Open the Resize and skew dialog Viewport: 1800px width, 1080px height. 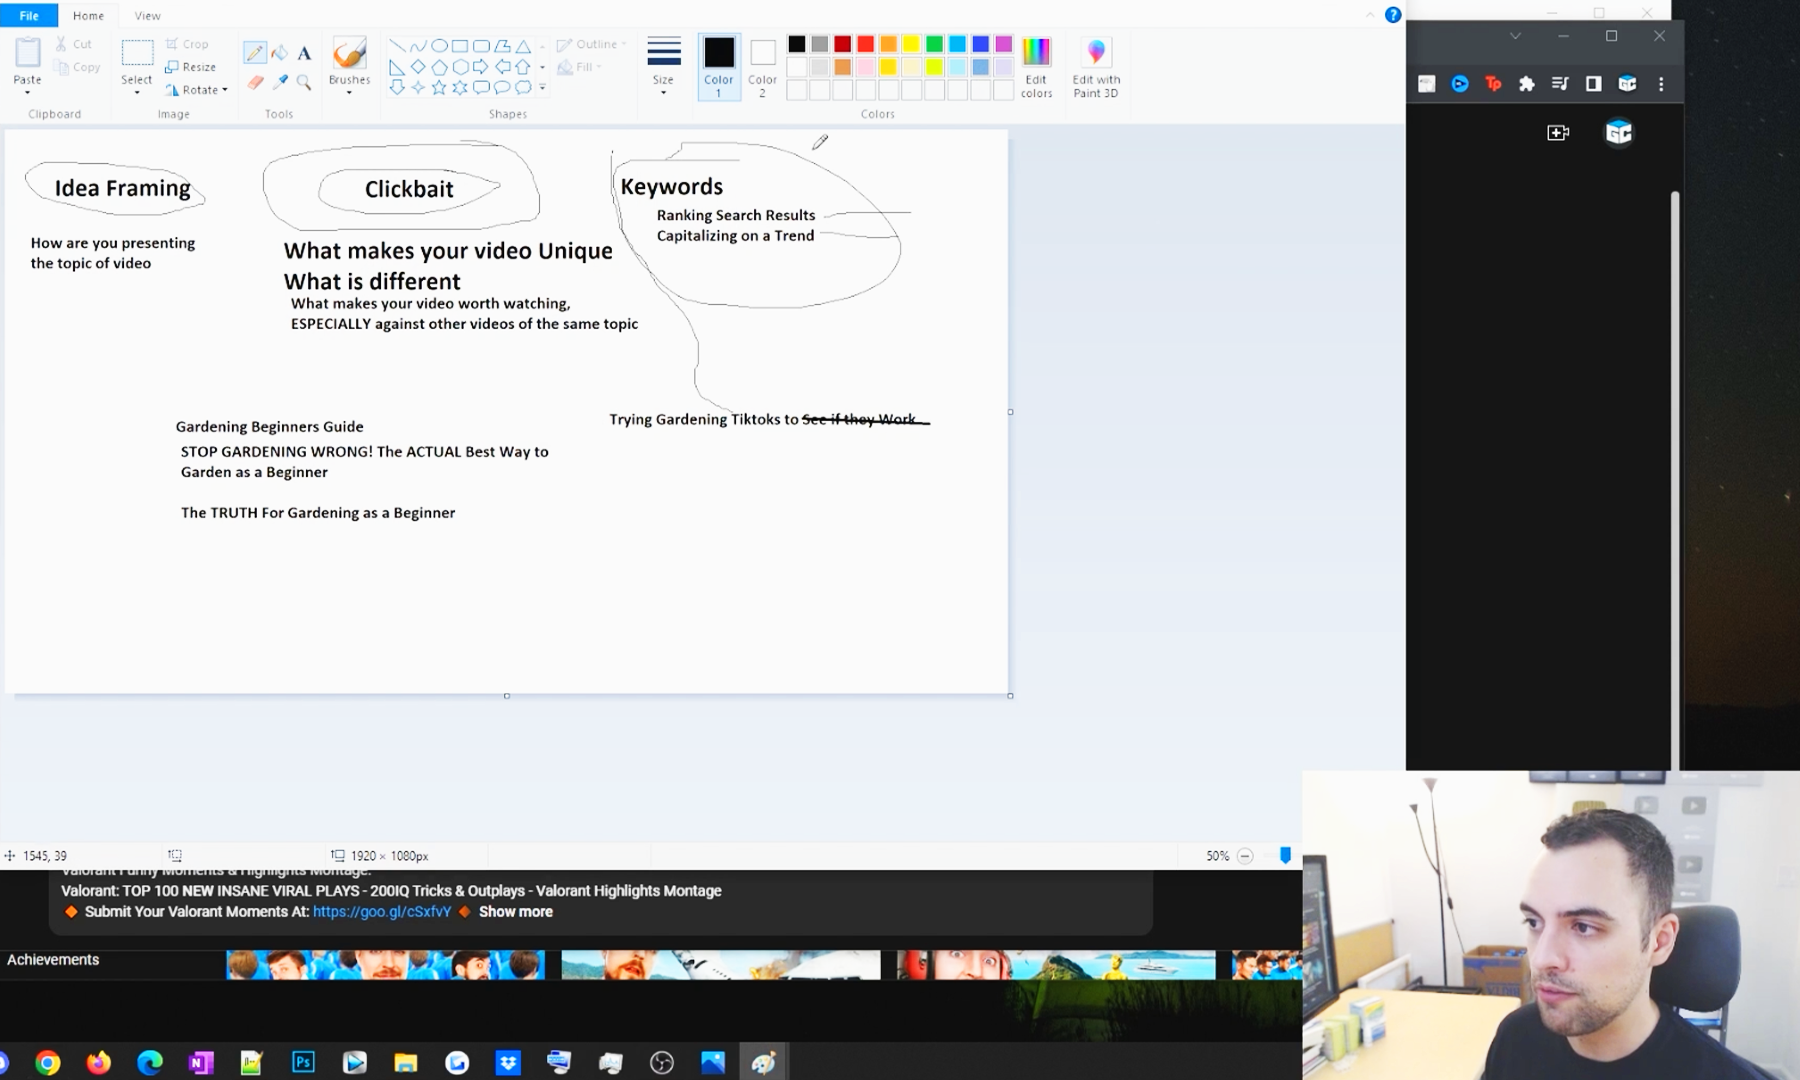[x=190, y=67]
